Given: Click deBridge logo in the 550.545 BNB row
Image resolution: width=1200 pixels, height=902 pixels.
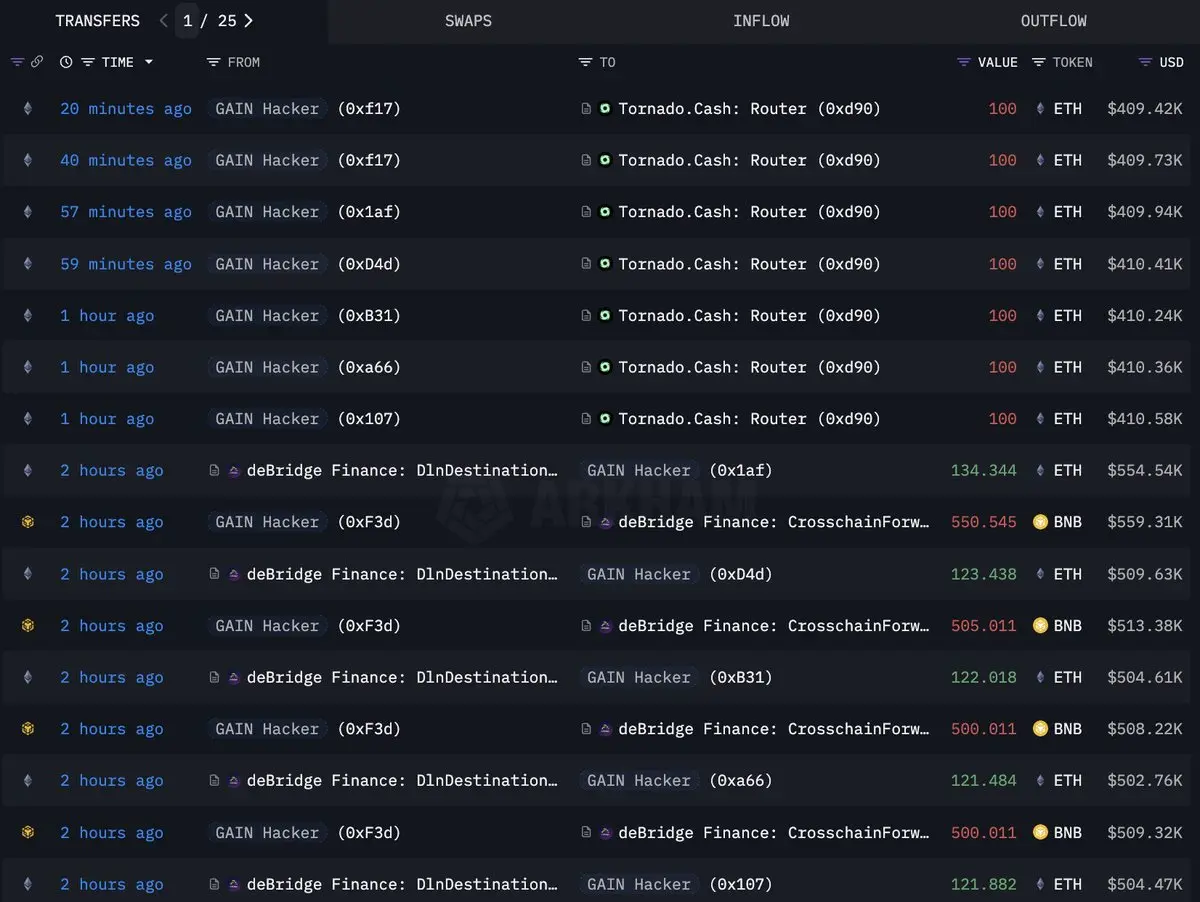Looking at the screenshot, I should (605, 522).
